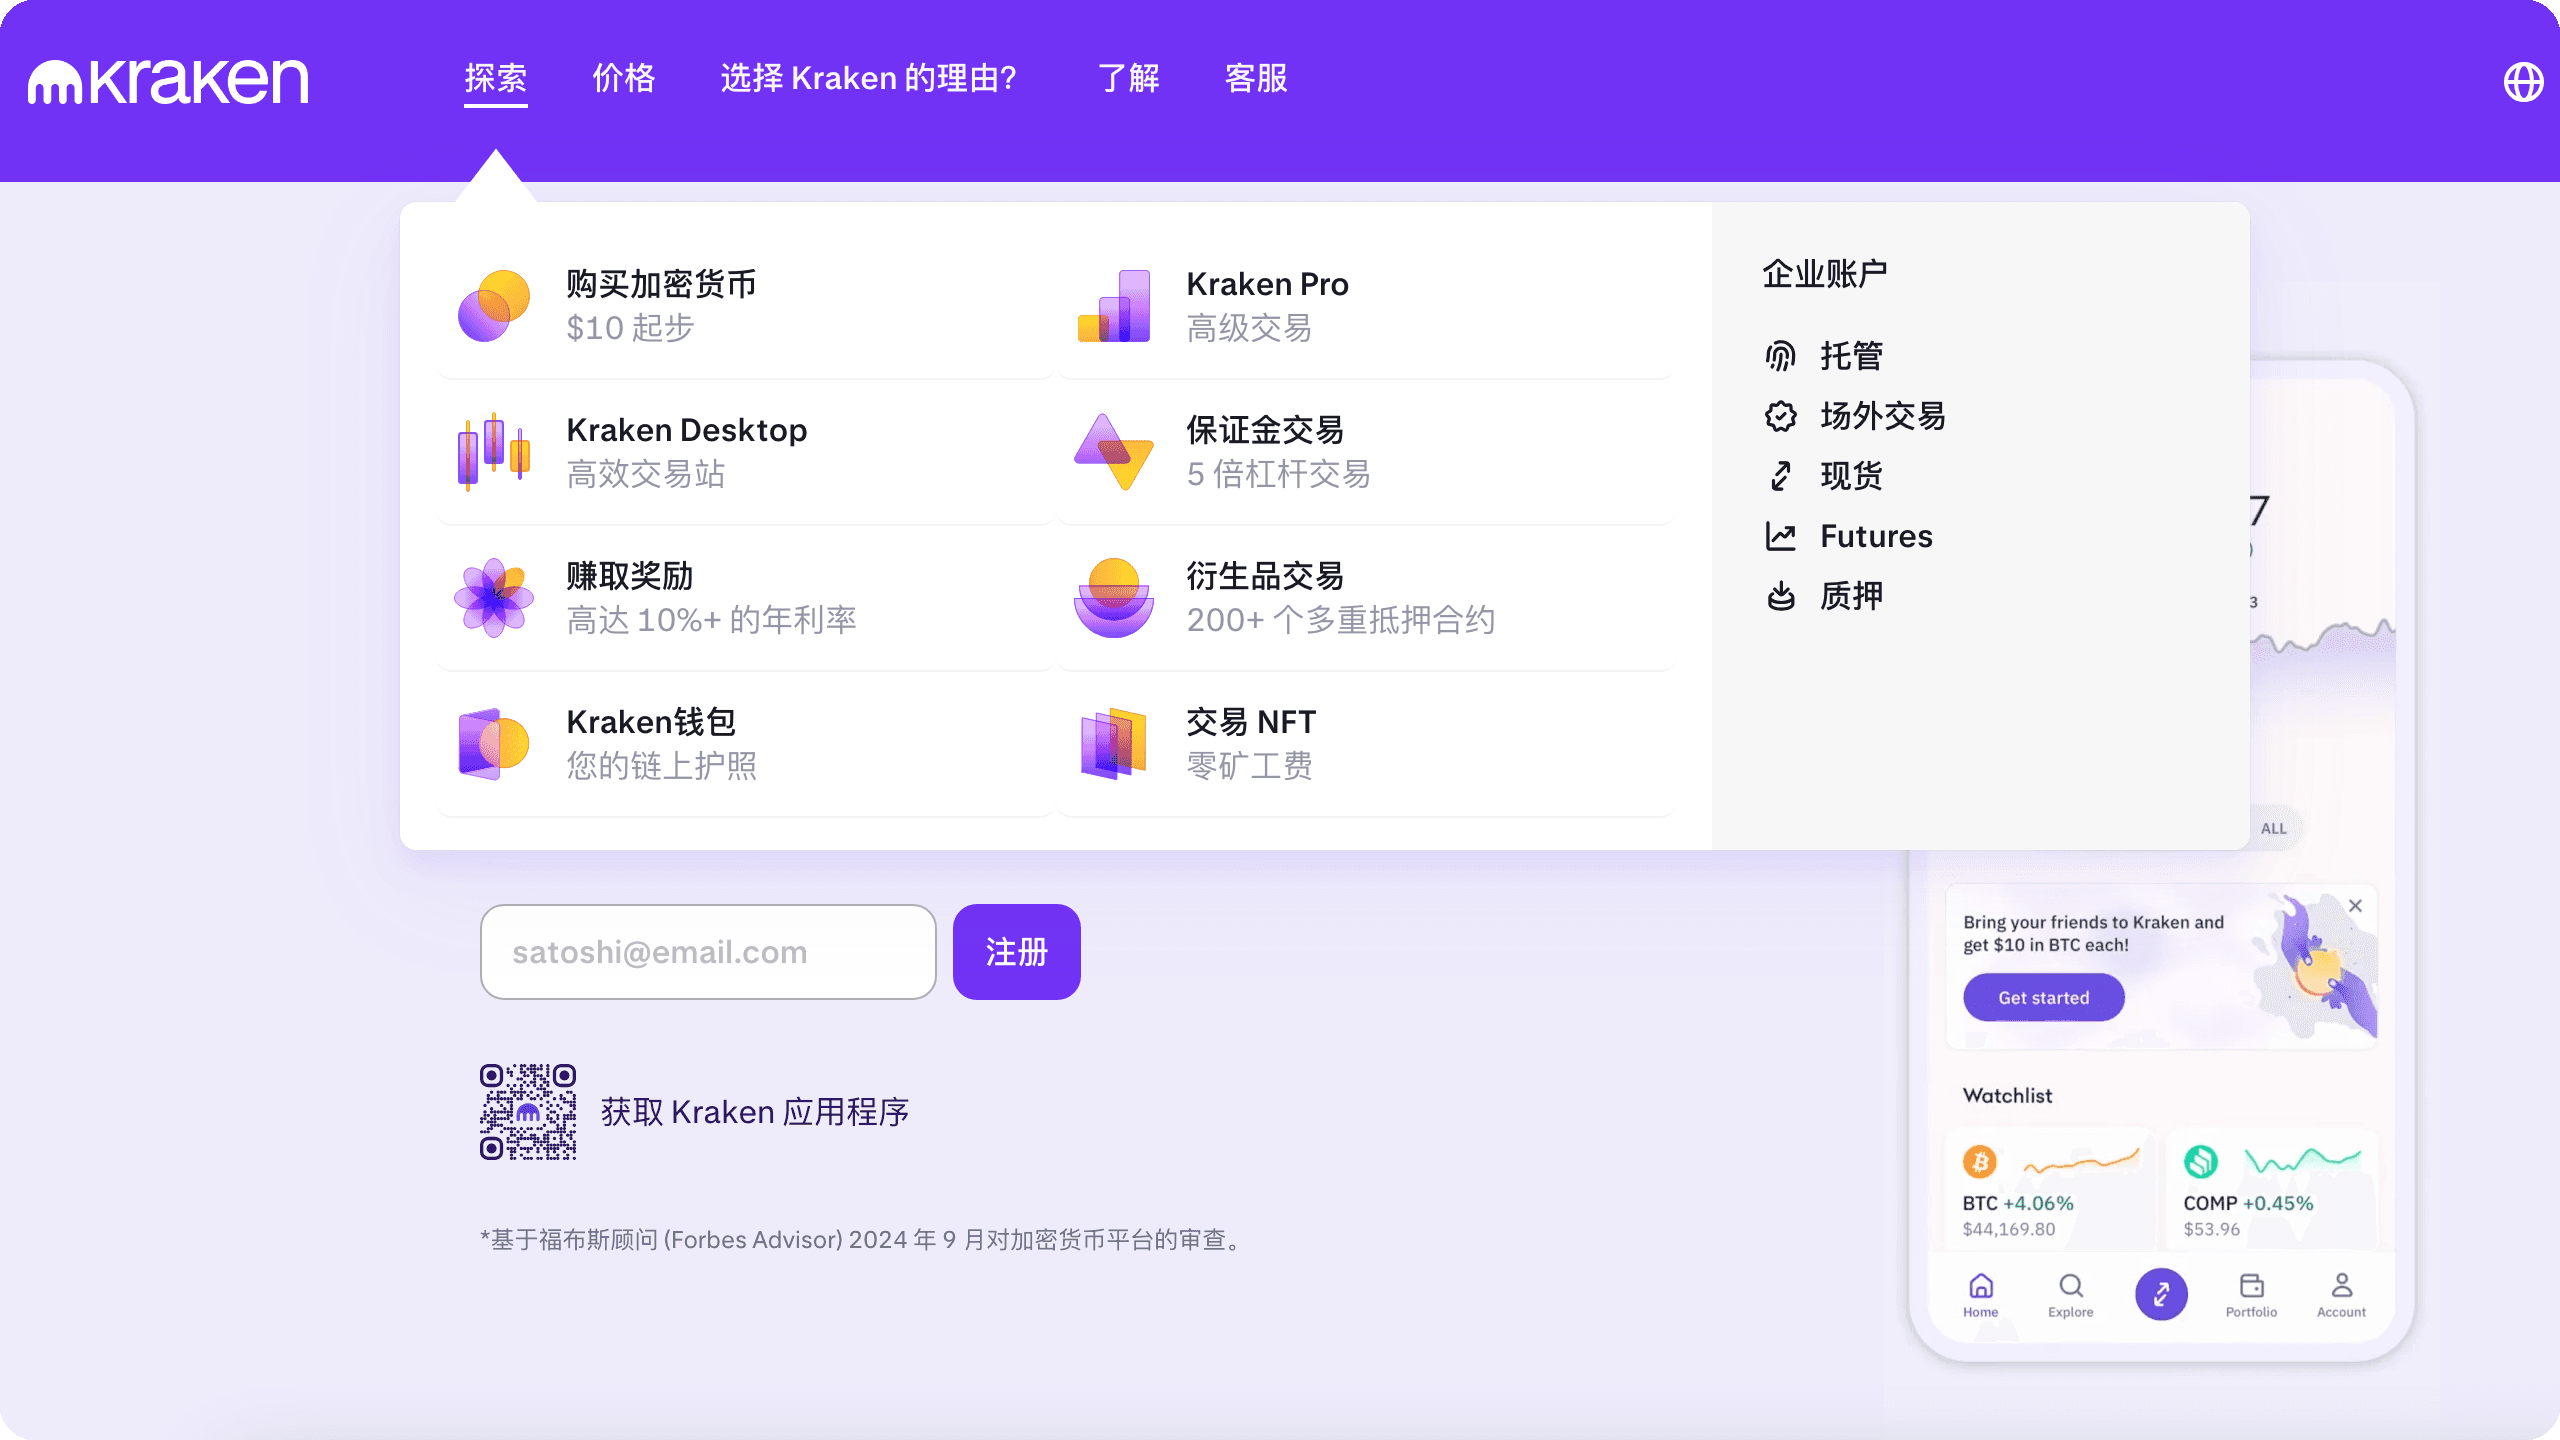Open the Kraken钱包 链上护照 icon
This screenshot has width=2560, height=1440.
coord(491,740)
